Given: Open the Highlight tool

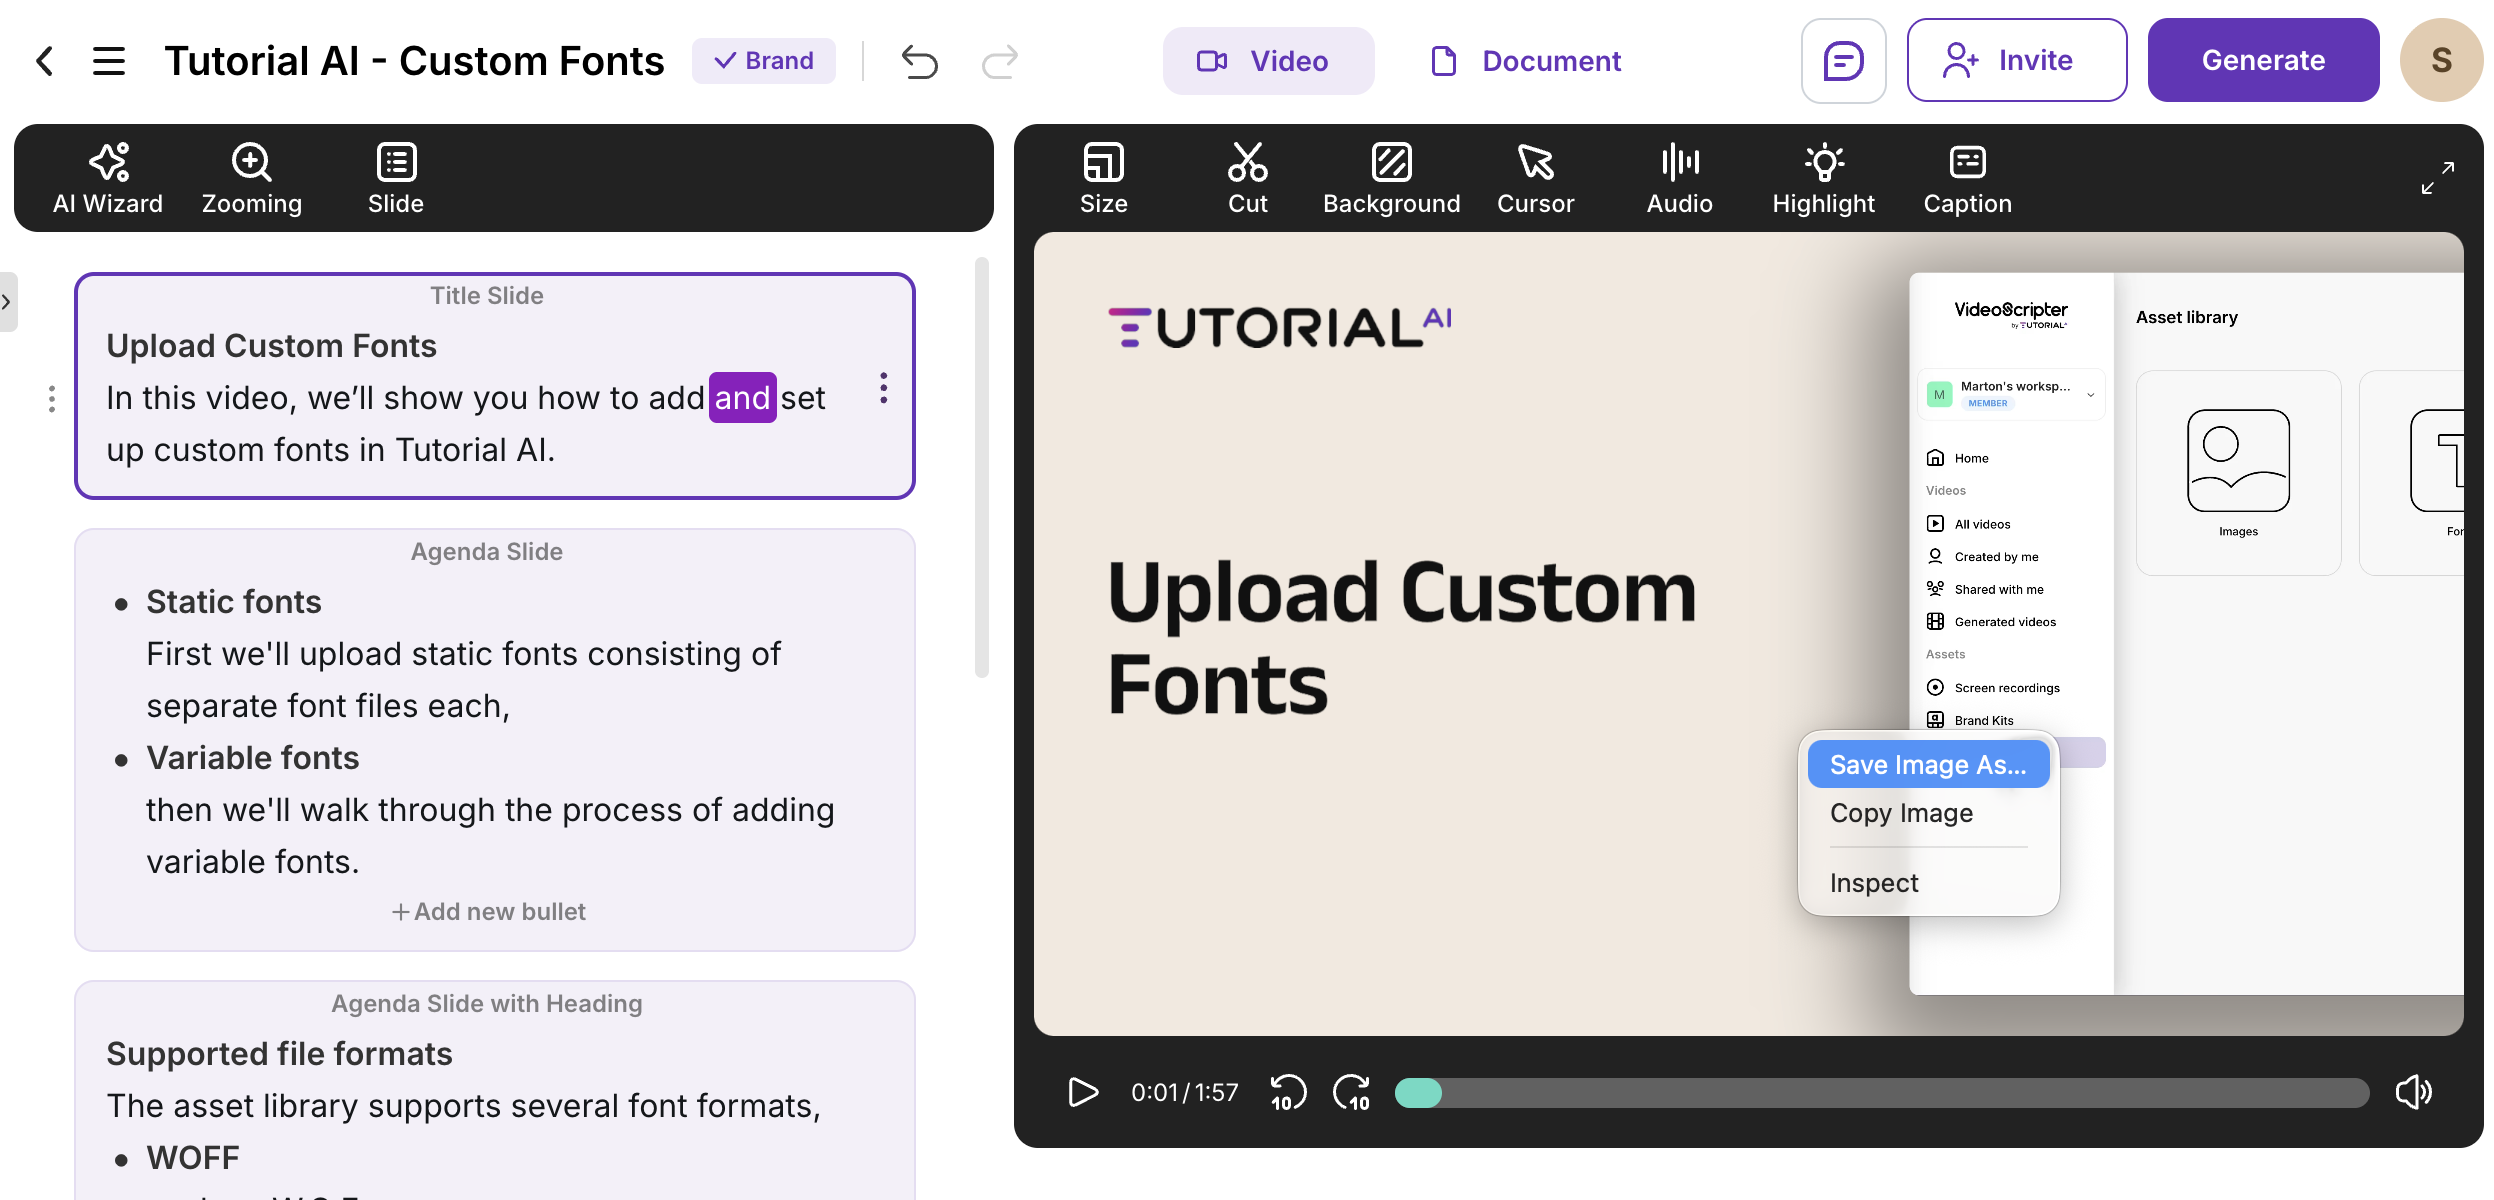Looking at the screenshot, I should [x=1823, y=179].
